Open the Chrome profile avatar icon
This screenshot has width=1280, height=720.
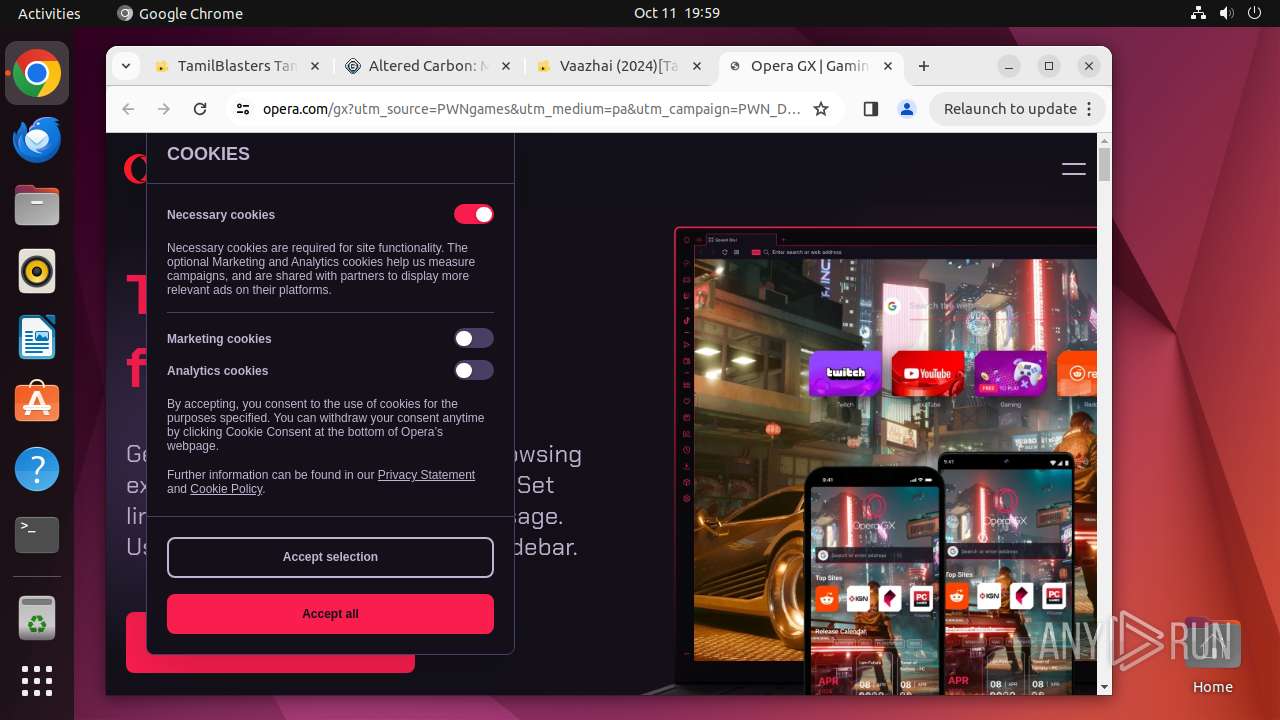907,109
